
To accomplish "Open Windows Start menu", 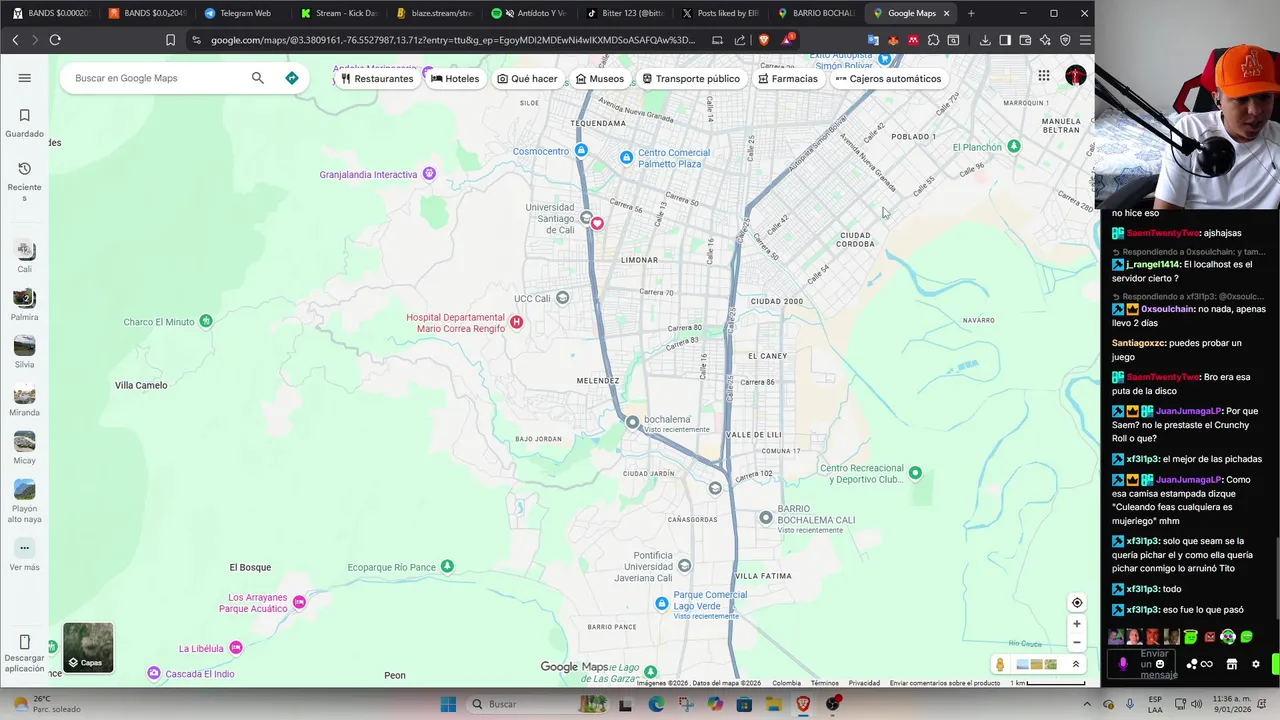I will click(x=448, y=704).
